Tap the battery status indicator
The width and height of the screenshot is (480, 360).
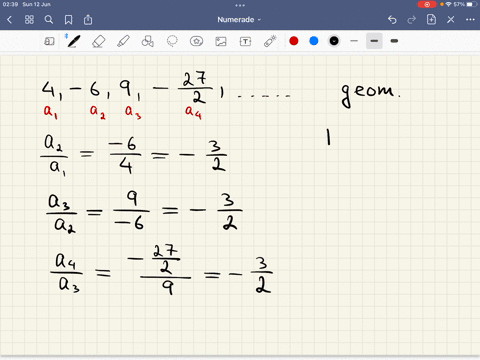click(472, 4)
